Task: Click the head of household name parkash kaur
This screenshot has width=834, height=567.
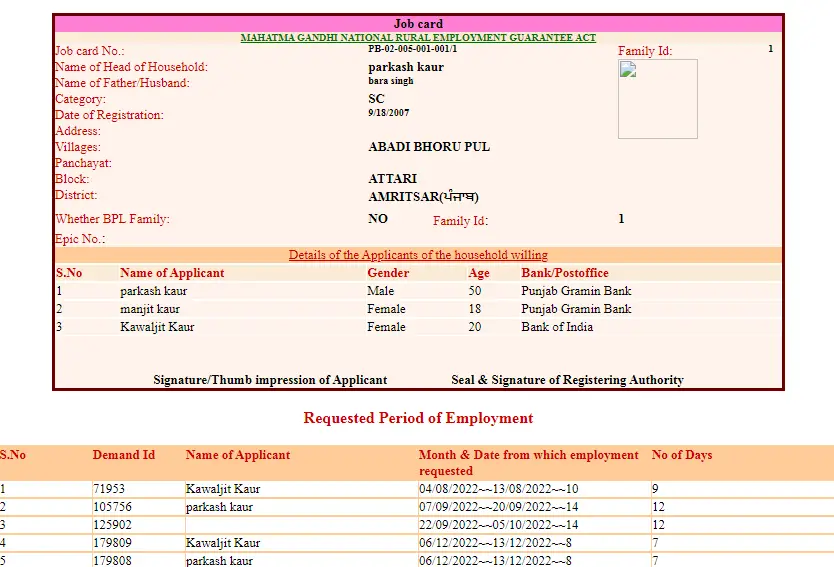Action: [406, 67]
